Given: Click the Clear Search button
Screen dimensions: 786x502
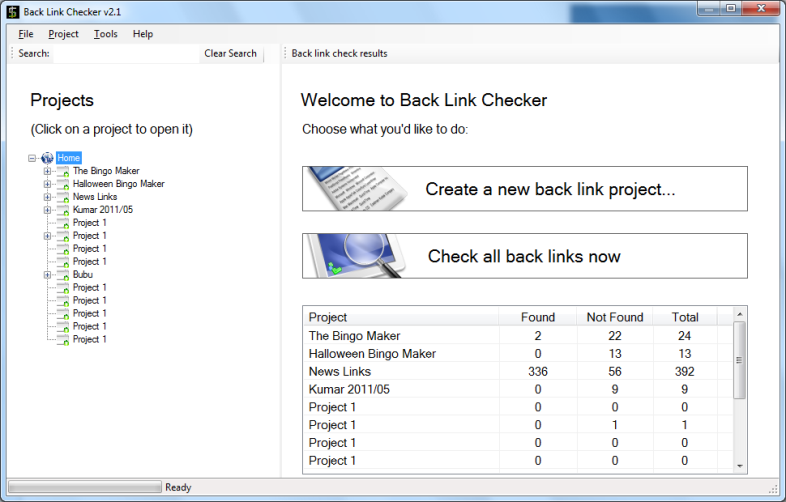Looking at the screenshot, I should (231, 53).
